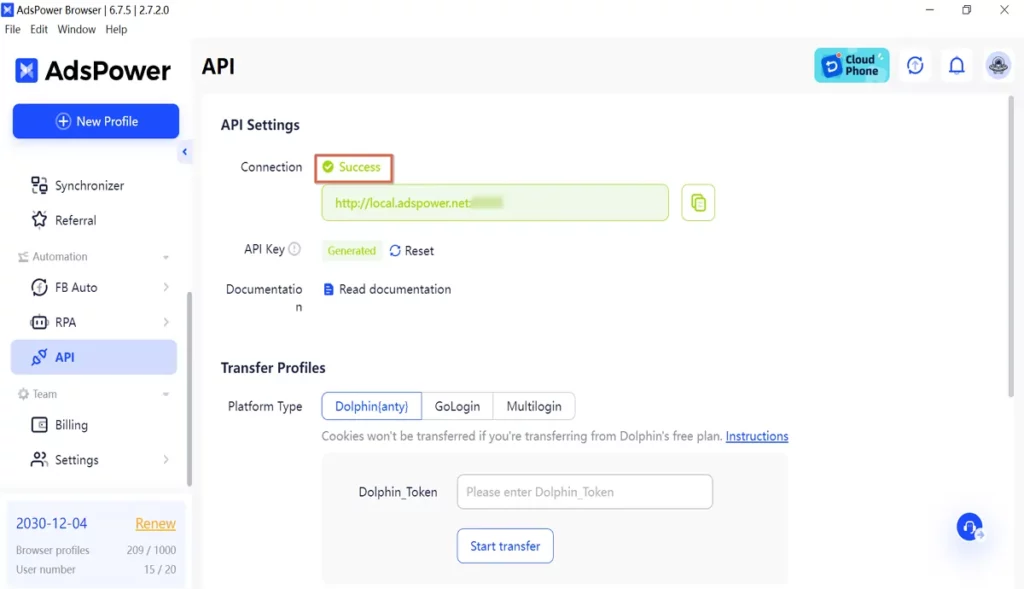Viewport: 1024px width, 589px height.
Task: Switch to the GoLogin platform tab
Action: coord(457,406)
